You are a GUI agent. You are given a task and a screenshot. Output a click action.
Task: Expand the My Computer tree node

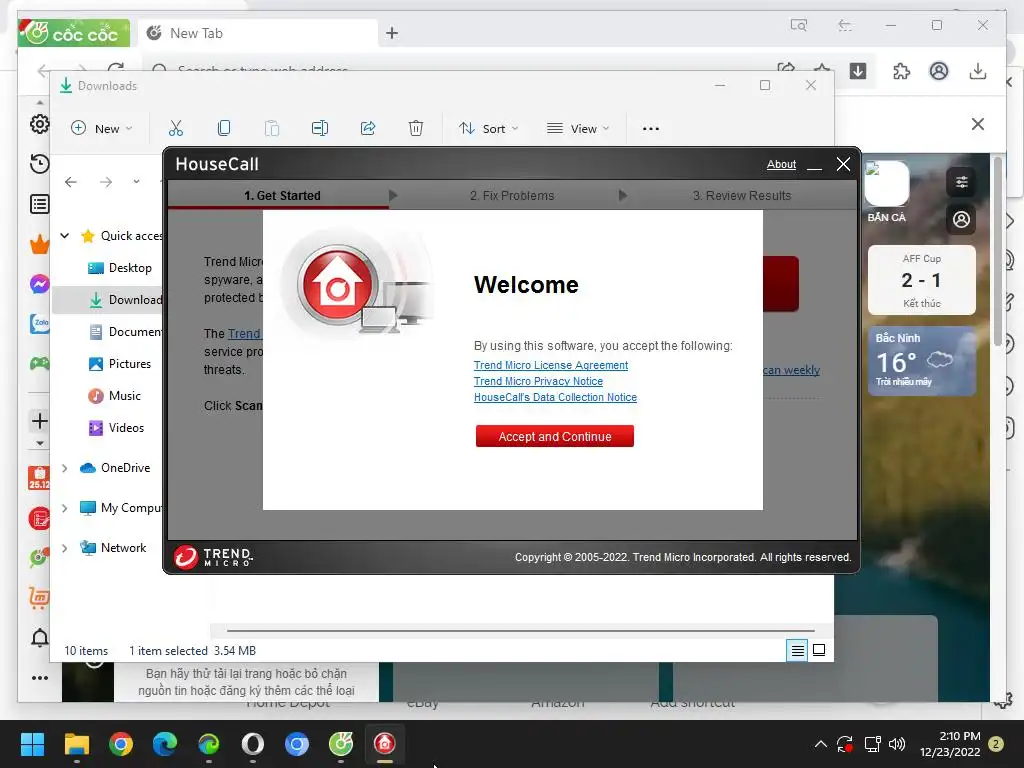tap(65, 508)
